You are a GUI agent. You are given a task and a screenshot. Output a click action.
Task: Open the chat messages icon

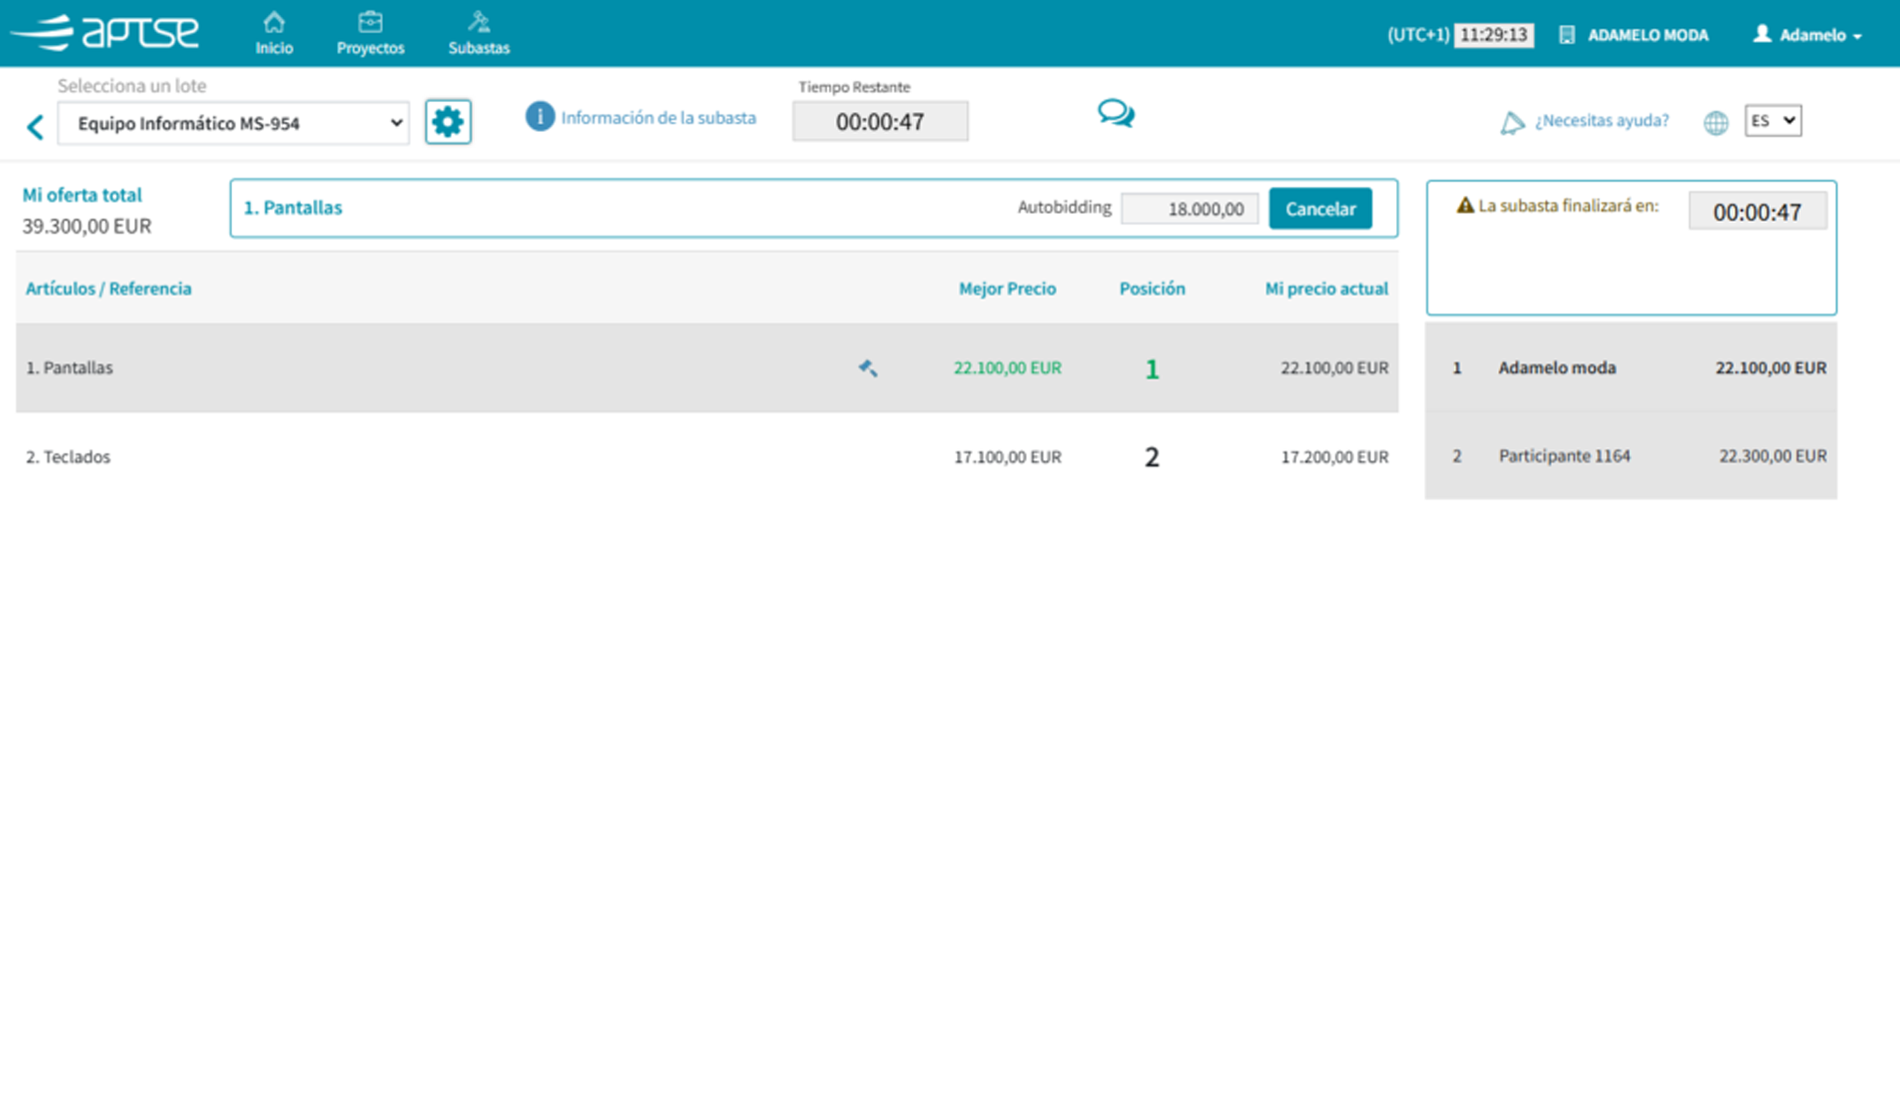1115,113
